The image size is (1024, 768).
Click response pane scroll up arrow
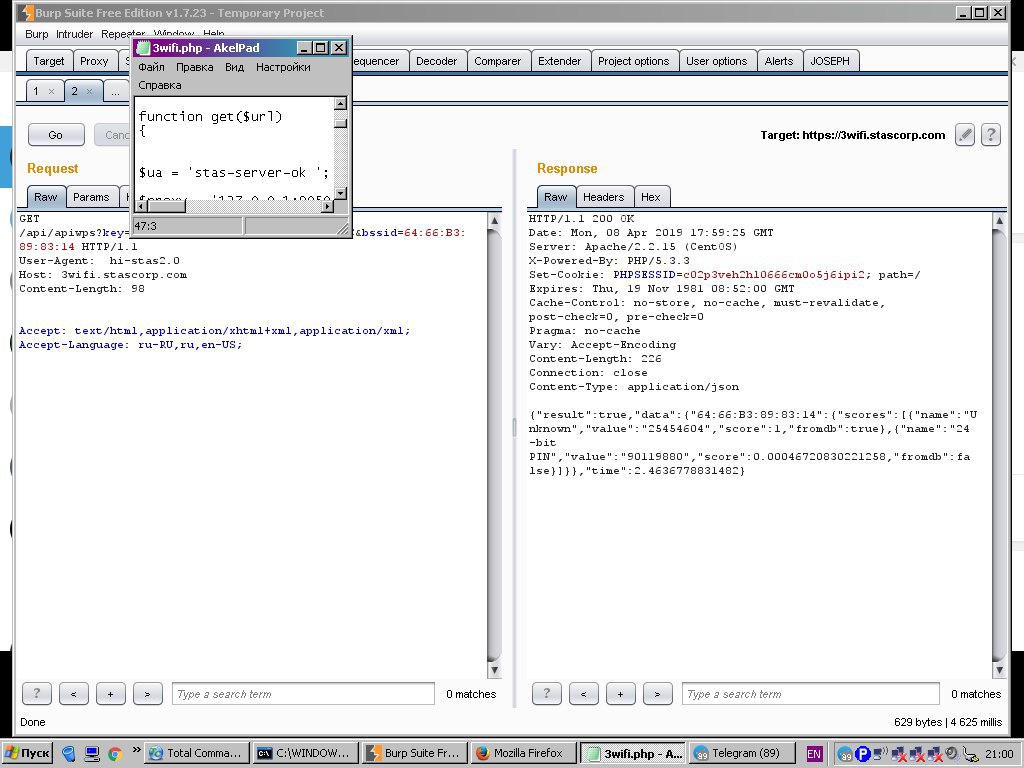999,221
